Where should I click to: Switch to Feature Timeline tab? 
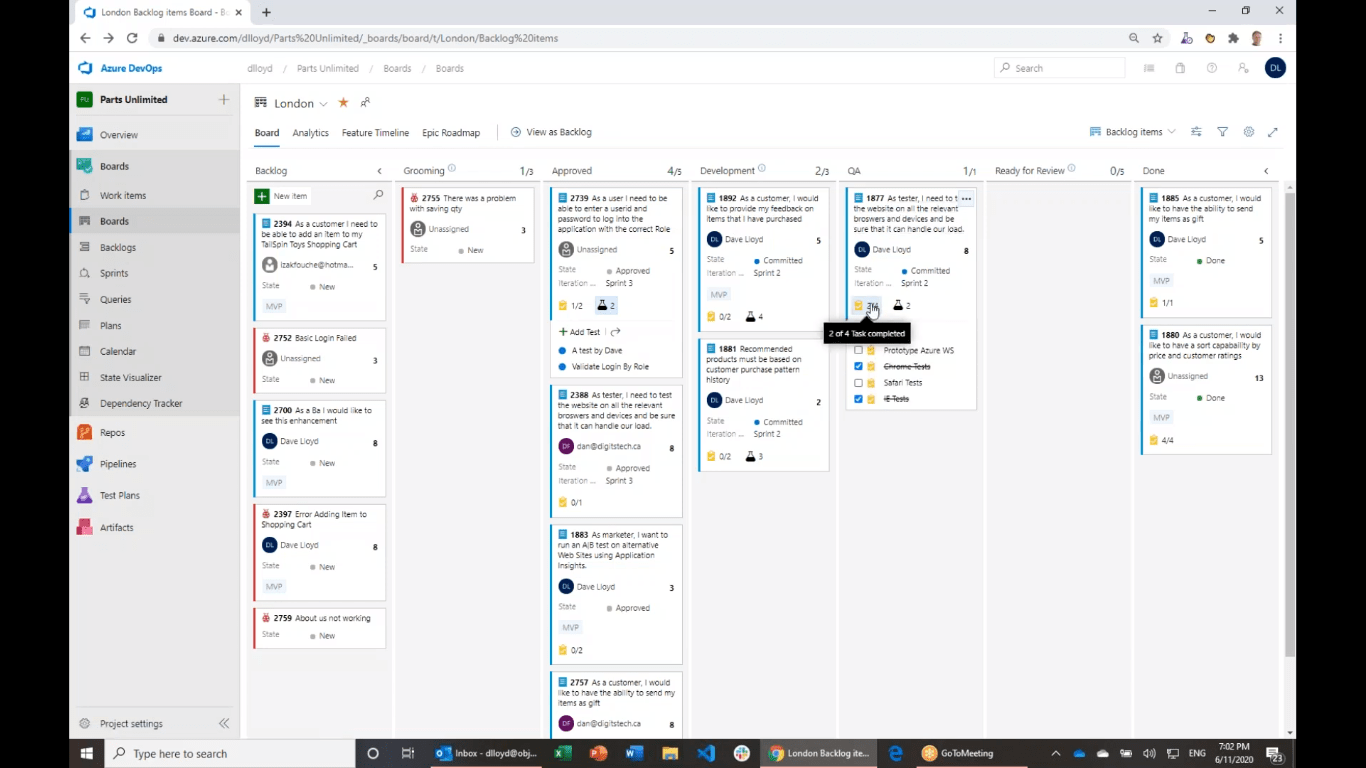point(375,133)
